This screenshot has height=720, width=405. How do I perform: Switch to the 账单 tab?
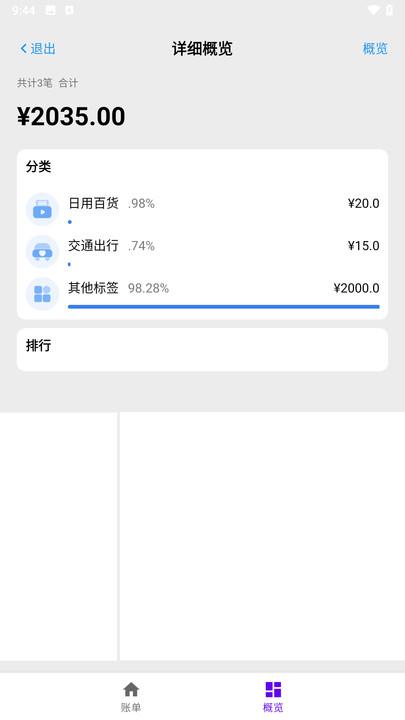click(x=131, y=696)
